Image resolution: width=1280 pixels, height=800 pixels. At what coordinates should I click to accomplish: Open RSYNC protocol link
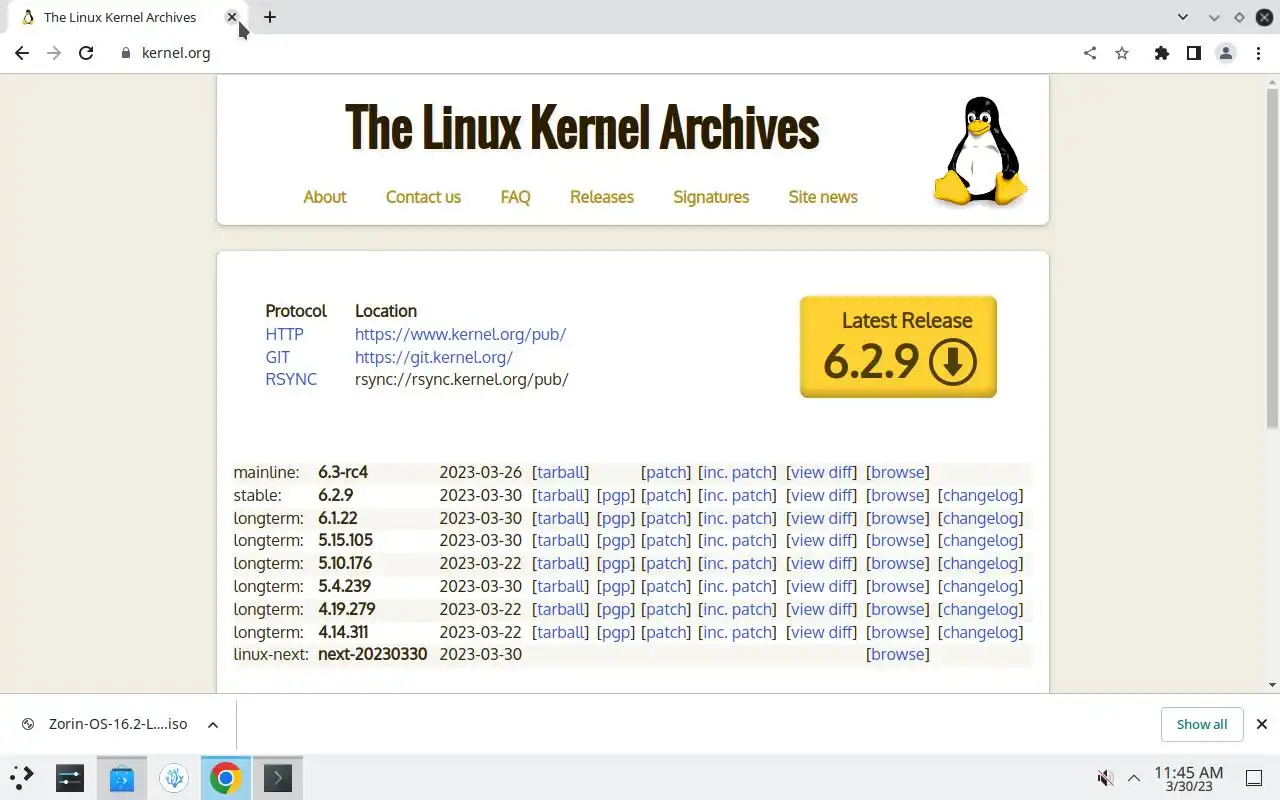291,379
